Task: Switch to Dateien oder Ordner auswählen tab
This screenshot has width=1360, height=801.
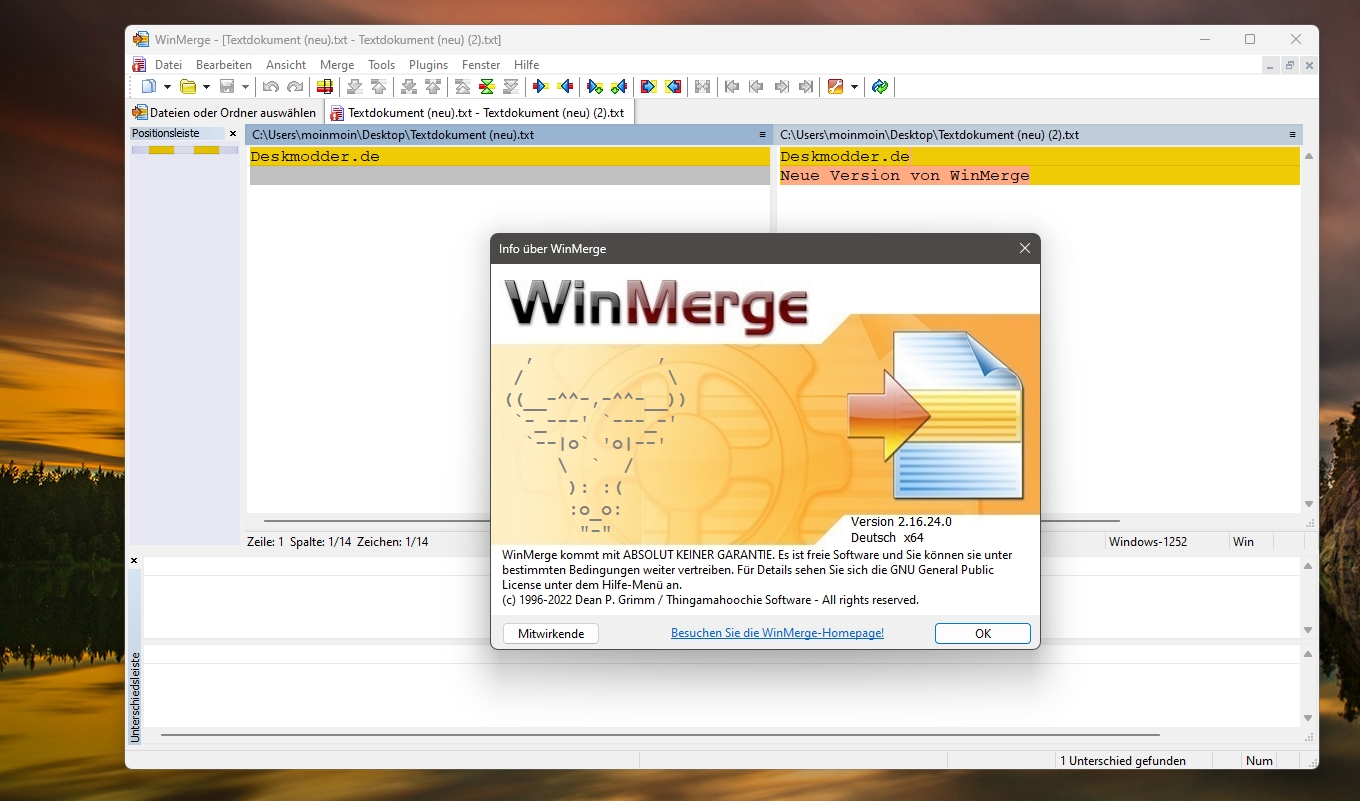Action: coord(225,113)
